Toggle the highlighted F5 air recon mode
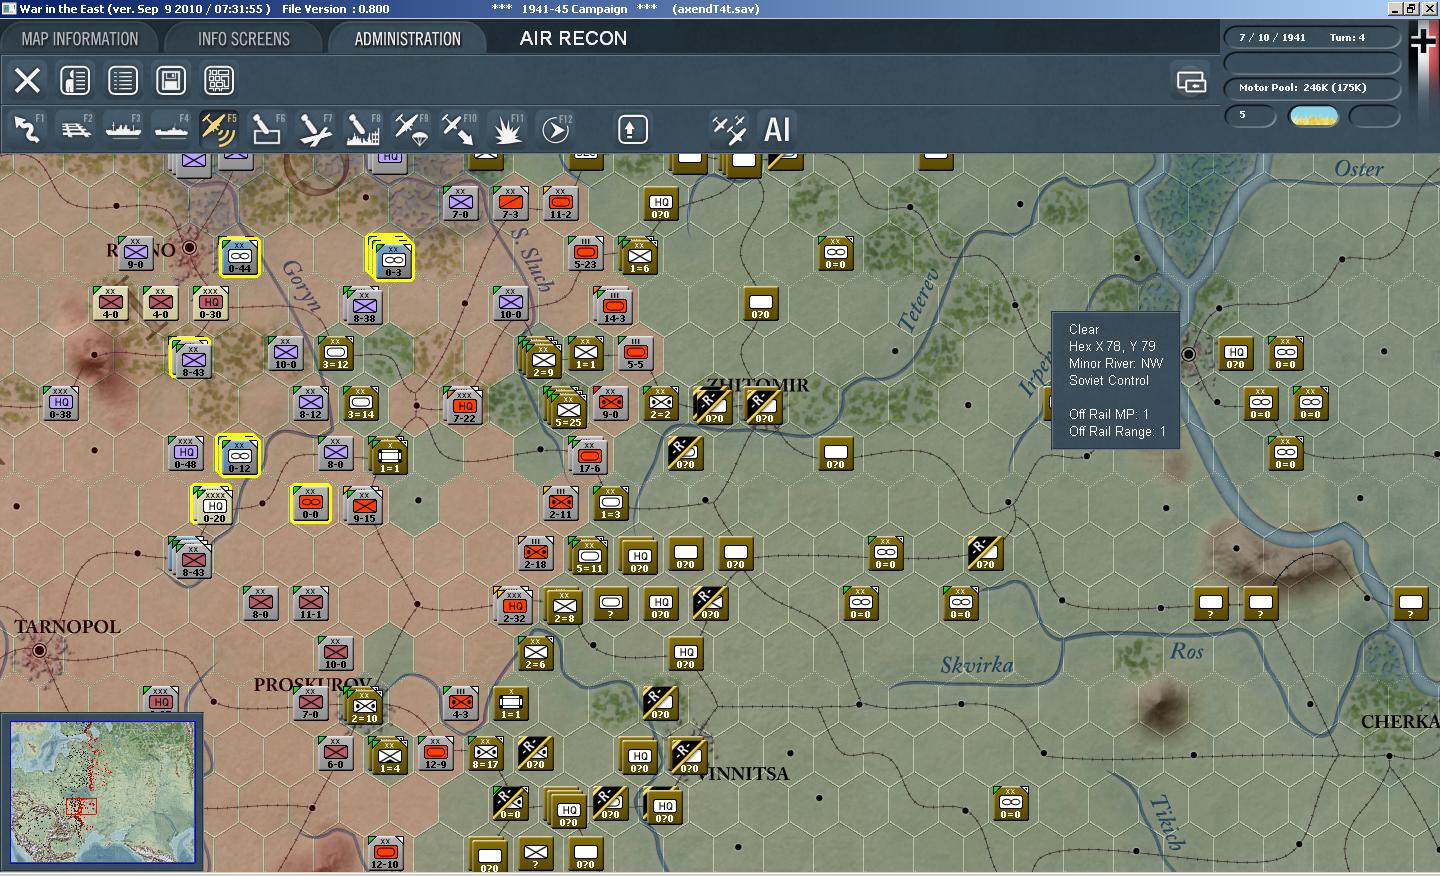This screenshot has width=1440, height=876. coord(219,129)
